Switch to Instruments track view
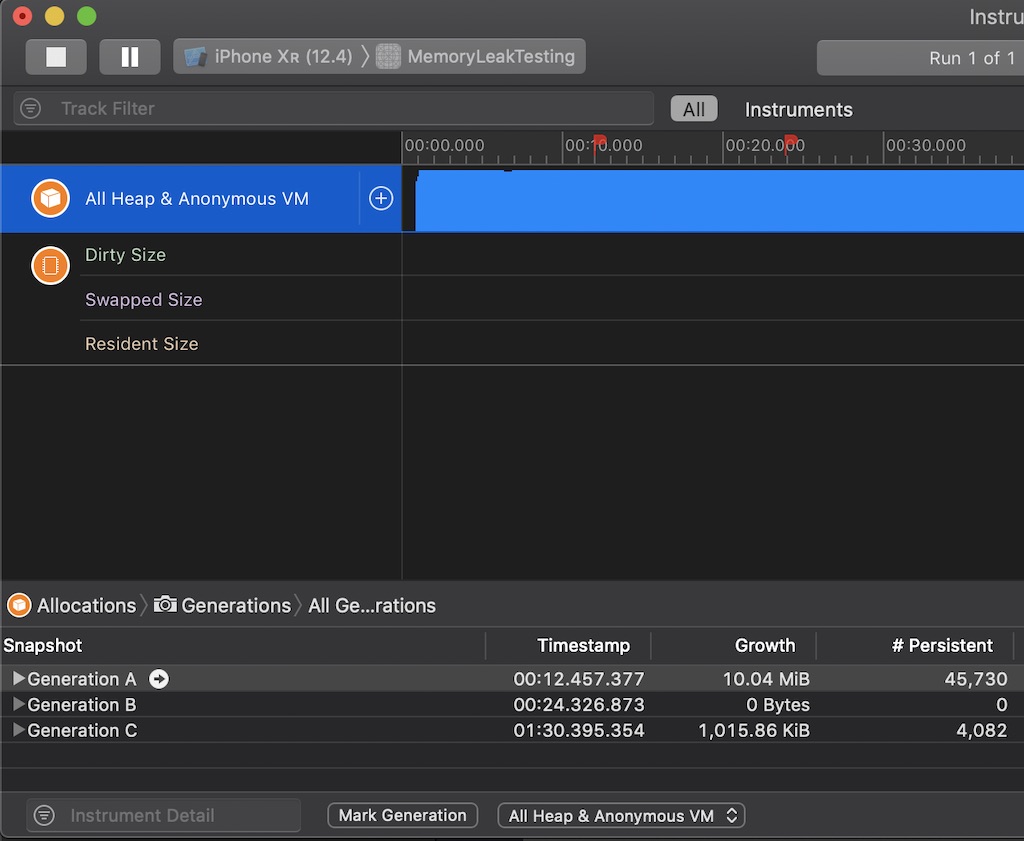The image size is (1024, 841). (x=798, y=109)
